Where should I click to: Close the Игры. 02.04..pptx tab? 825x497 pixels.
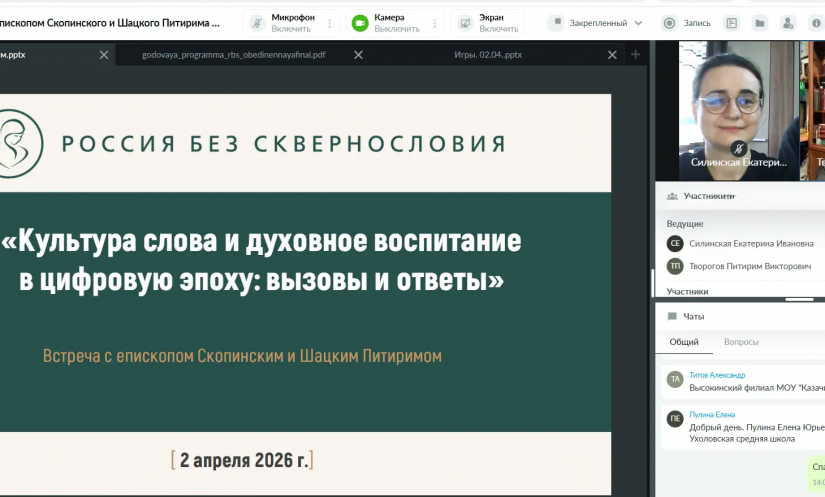click(612, 55)
